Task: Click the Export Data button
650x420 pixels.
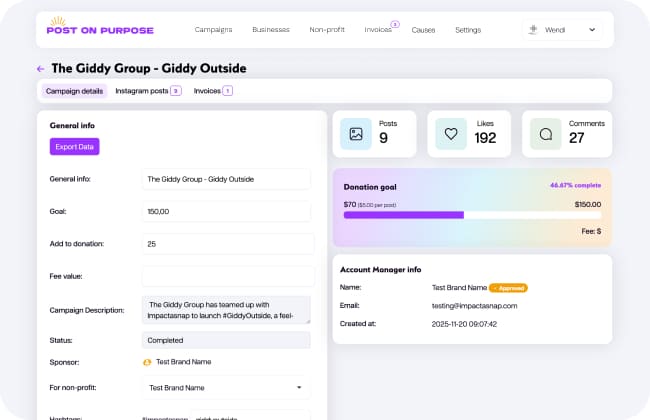Action: click(x=75, y=146)
